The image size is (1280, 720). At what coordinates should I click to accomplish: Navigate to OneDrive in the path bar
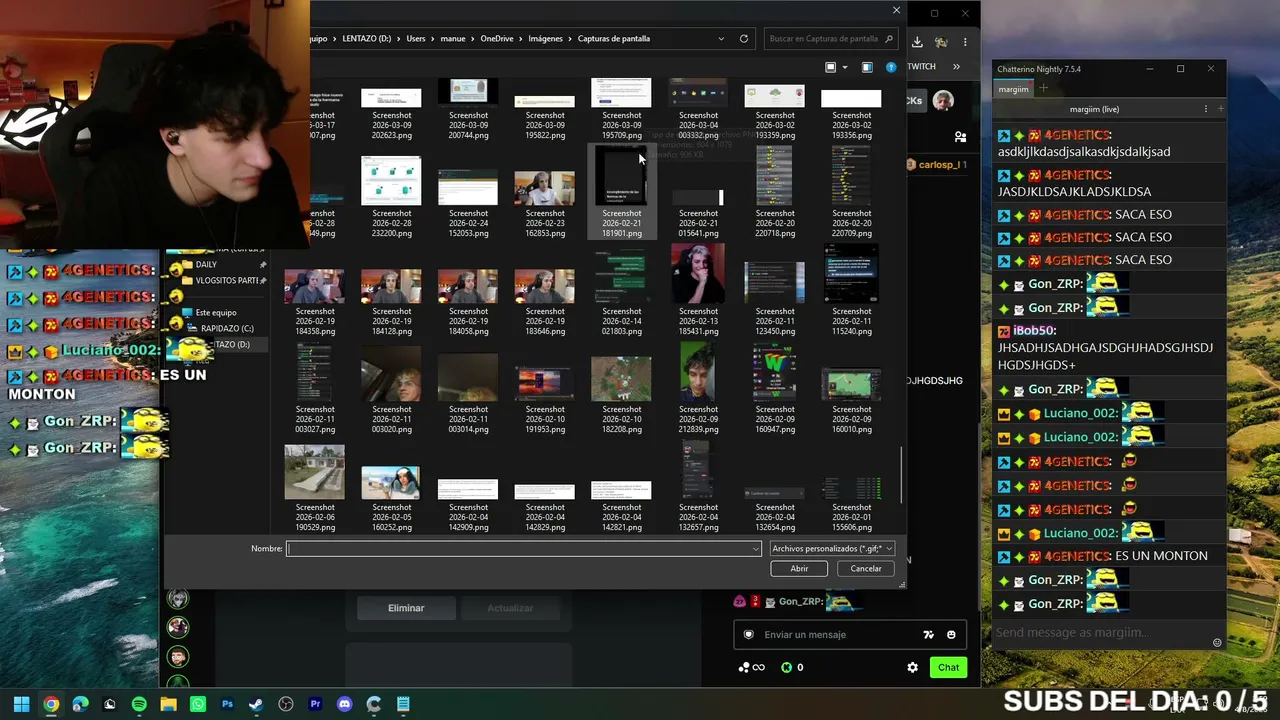(496, 39)
